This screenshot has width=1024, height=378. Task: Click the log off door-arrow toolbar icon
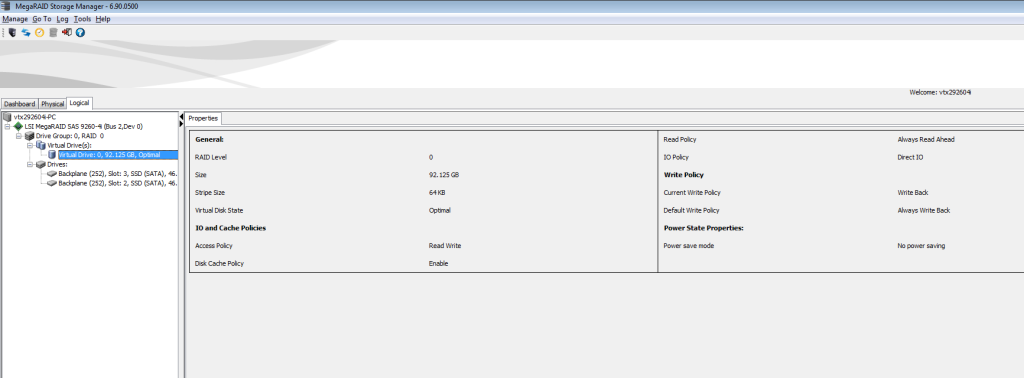coord(67,32)
